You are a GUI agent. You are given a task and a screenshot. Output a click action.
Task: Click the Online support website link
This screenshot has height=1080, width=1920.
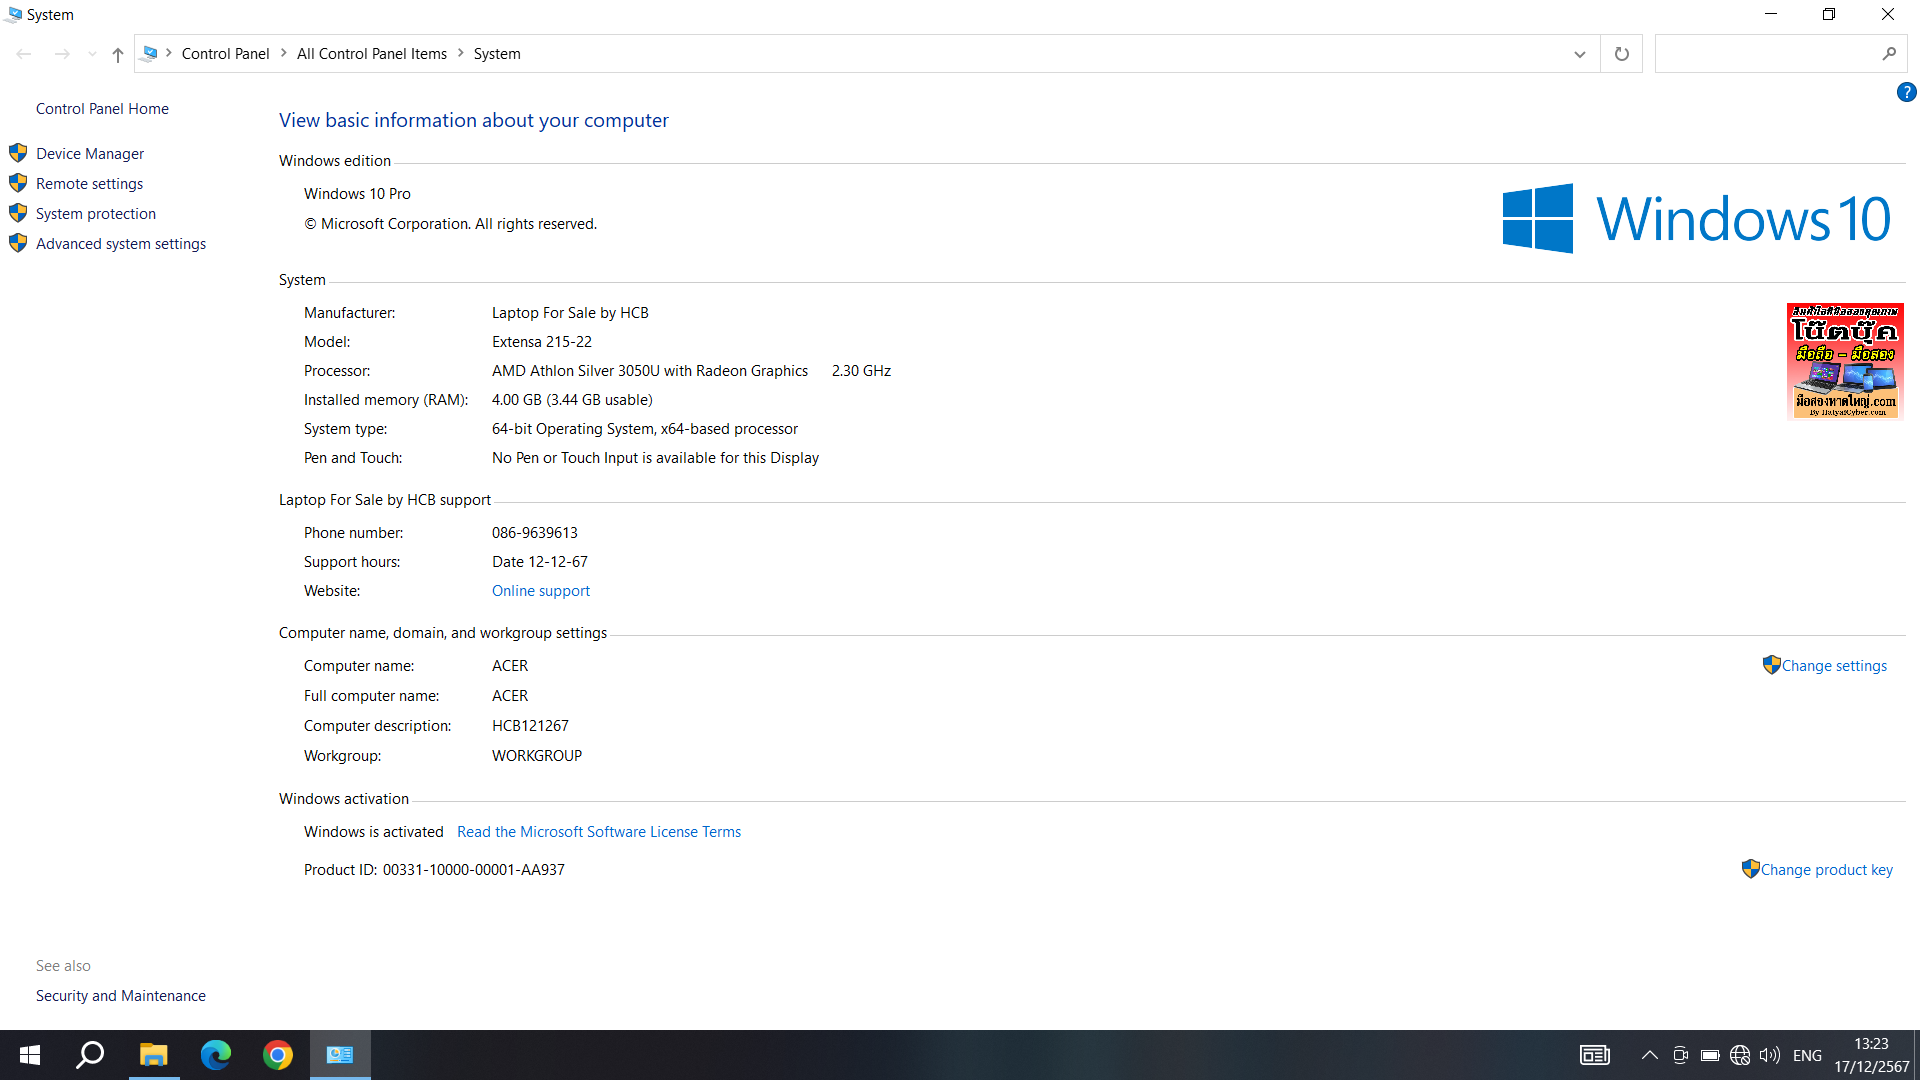pyautogui.click(x=541, y=590)
